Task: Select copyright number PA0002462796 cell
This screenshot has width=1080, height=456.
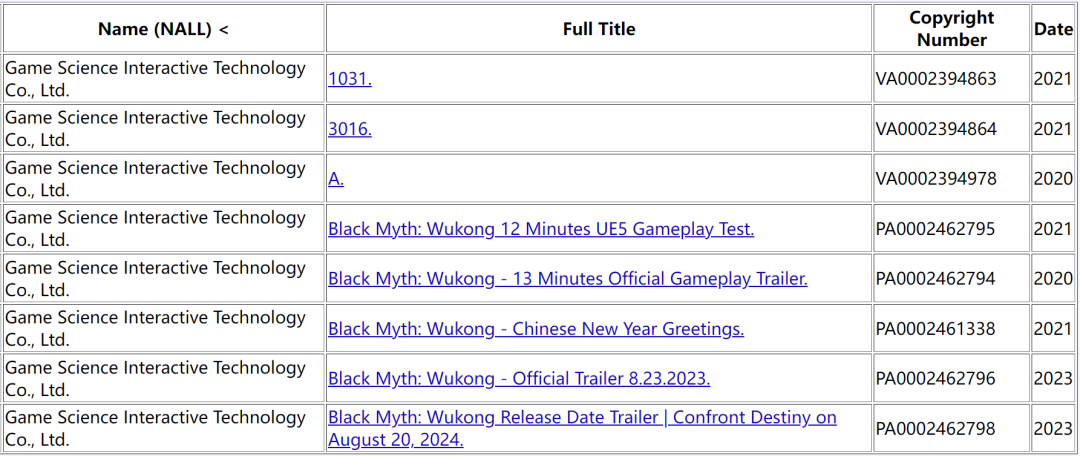Action: pos(936,379)
